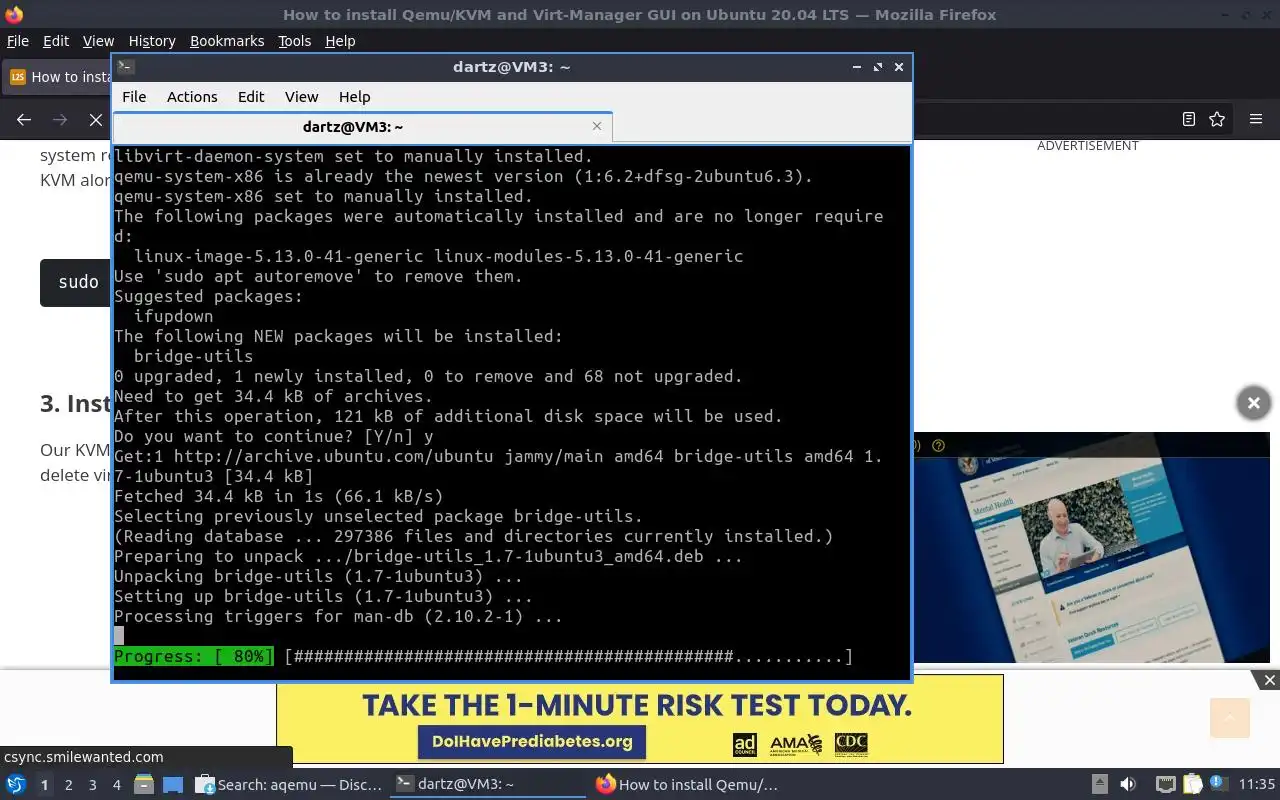Viewport: 1280px width, 800px height.
Task: Switch to workspace 1
Action: pos(44,785)
